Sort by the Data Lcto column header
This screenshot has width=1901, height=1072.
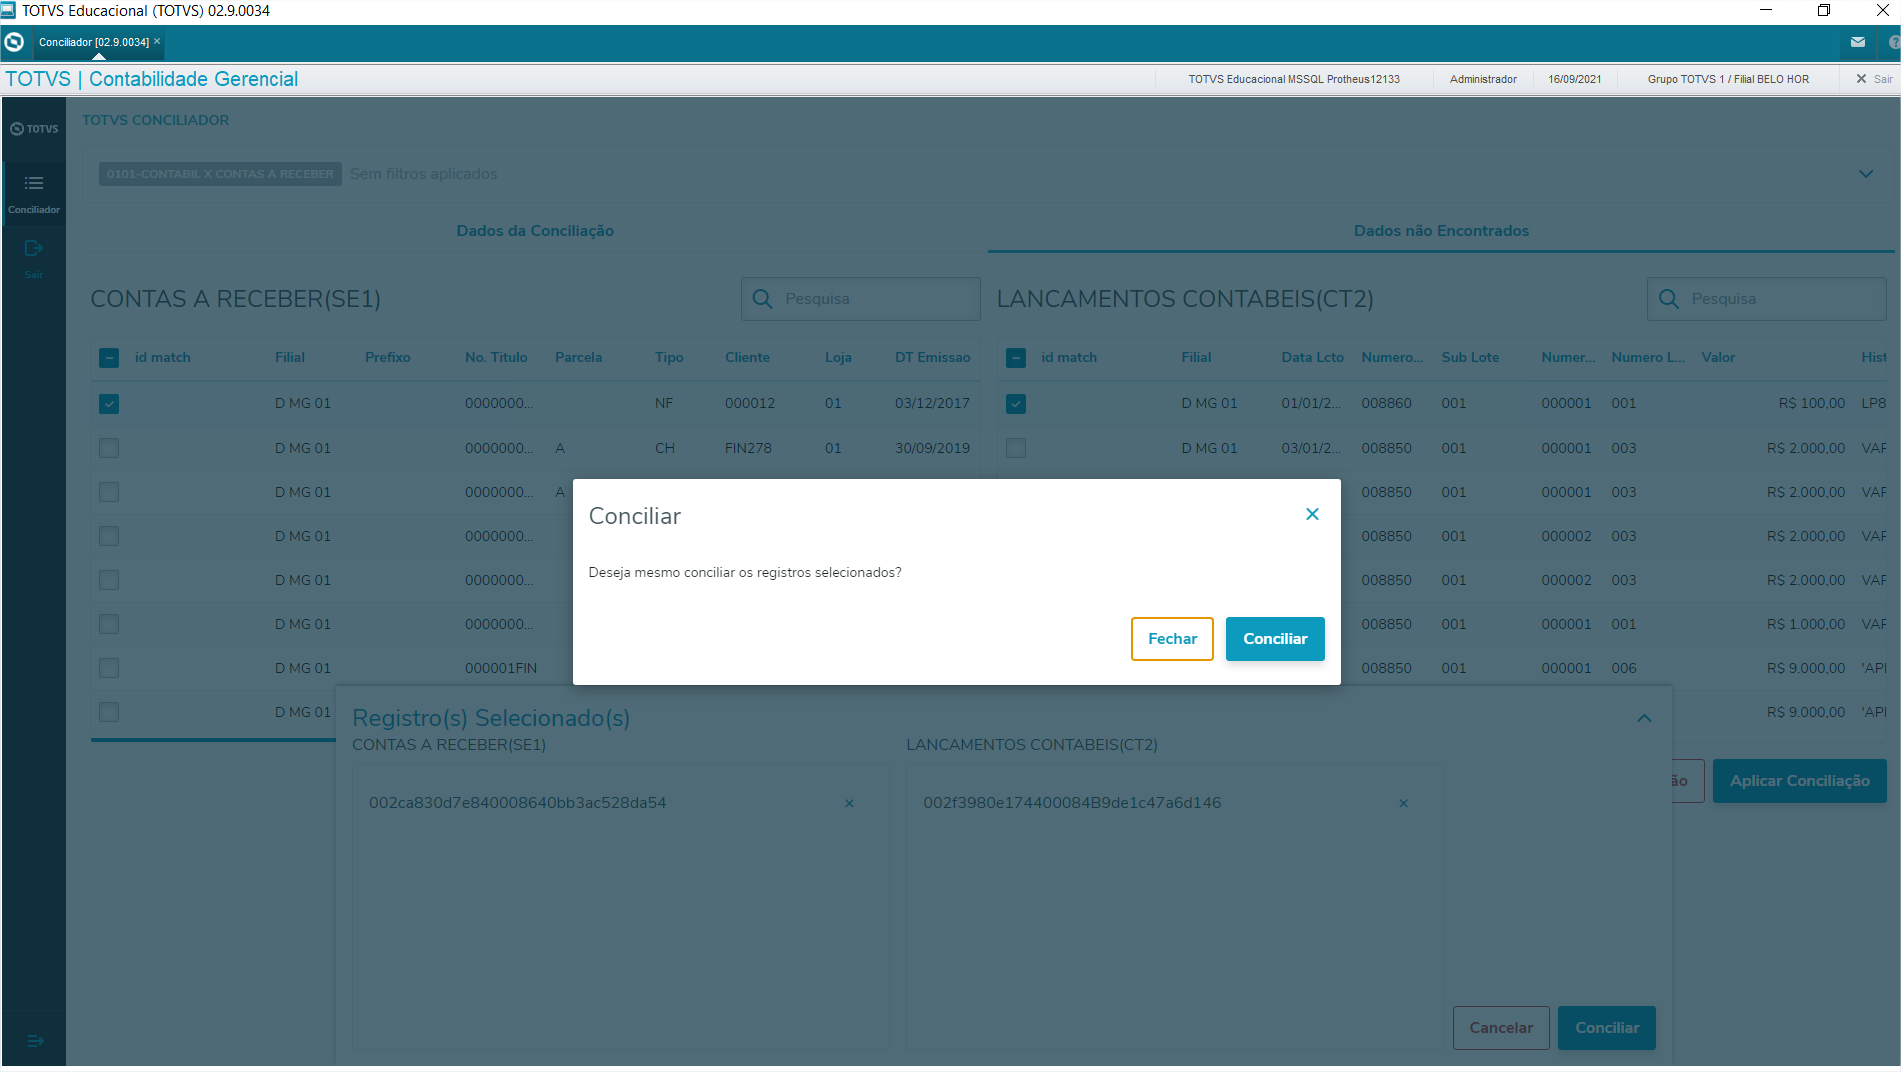pyautogui.click(x=1312, y=357)
